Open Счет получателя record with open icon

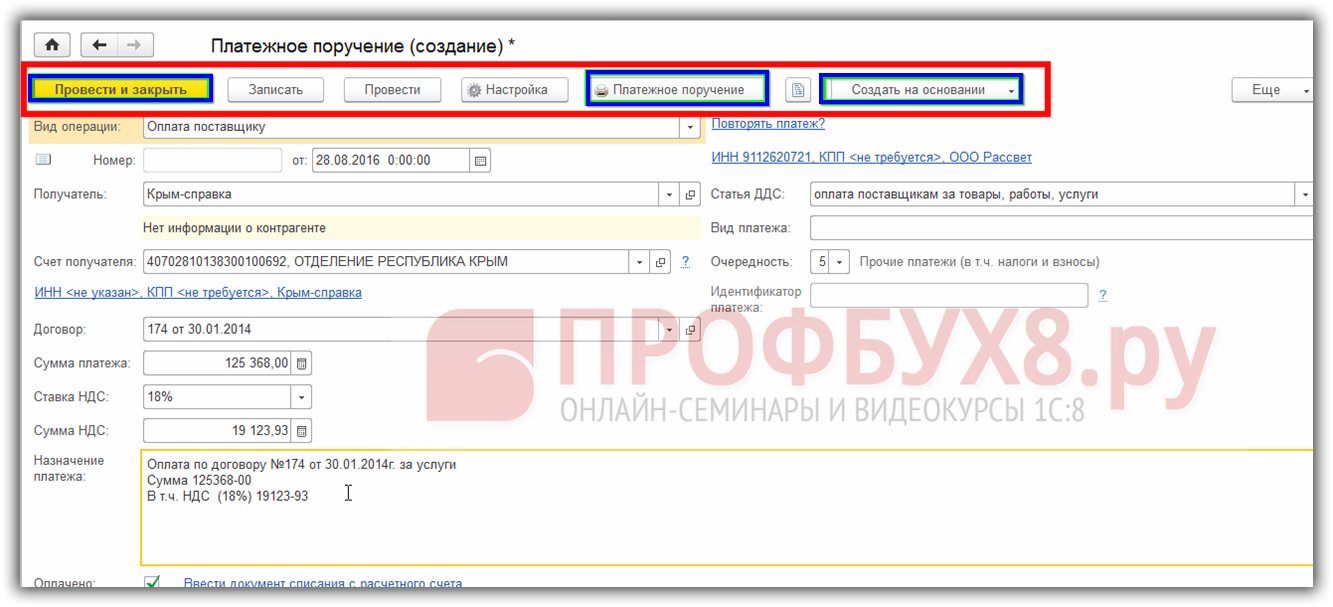pos(660,262)
